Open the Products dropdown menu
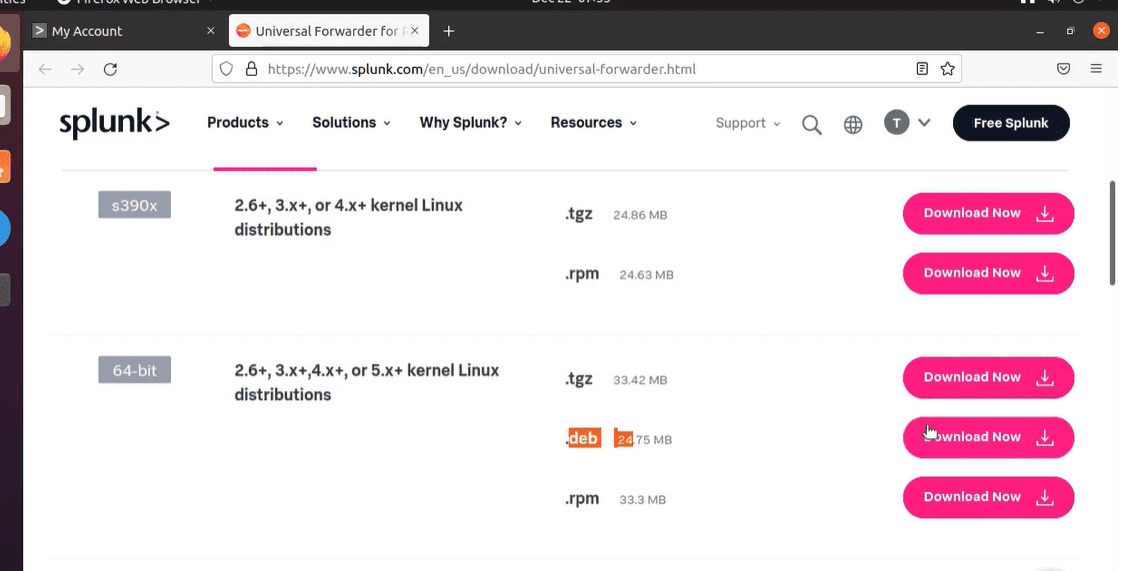1130x571 pixels. pyautogui.click(x=245, y=123)
